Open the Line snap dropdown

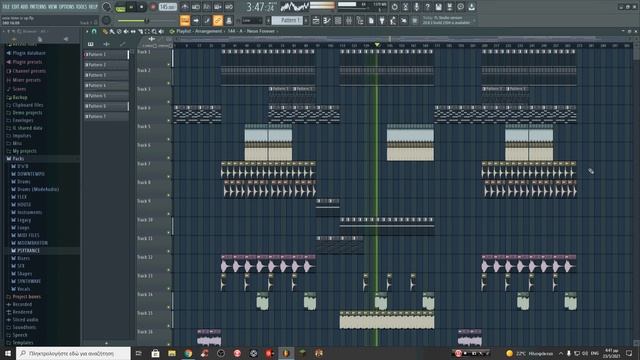(252, 20)
